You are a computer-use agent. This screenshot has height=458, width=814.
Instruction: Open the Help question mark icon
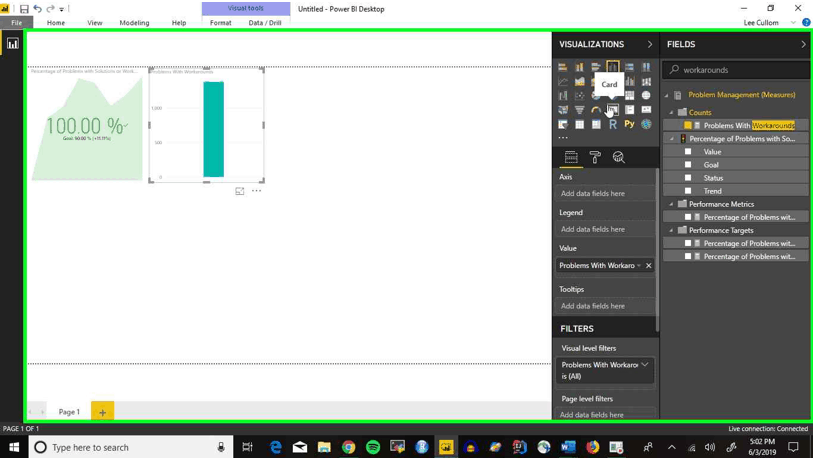click(x=806, y=22)
